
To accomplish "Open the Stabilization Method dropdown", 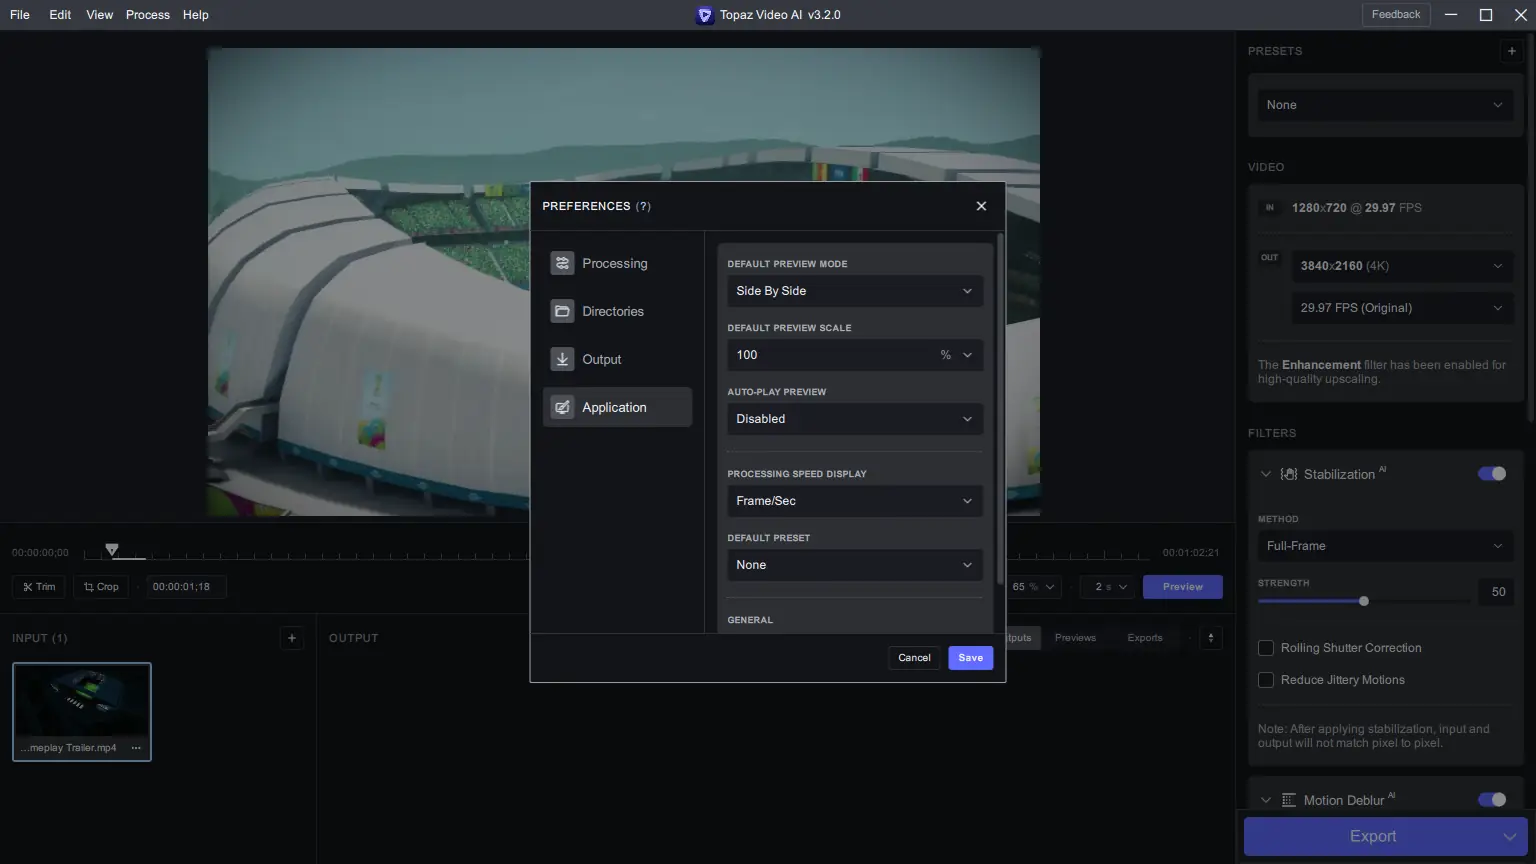I will tap(1384, 546).
